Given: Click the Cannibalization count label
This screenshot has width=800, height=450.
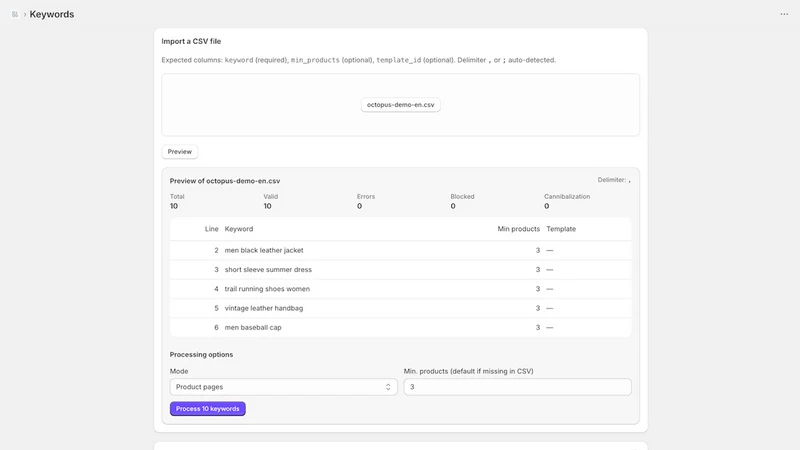Looking at the screenshot, I should (x=567, y=196).
